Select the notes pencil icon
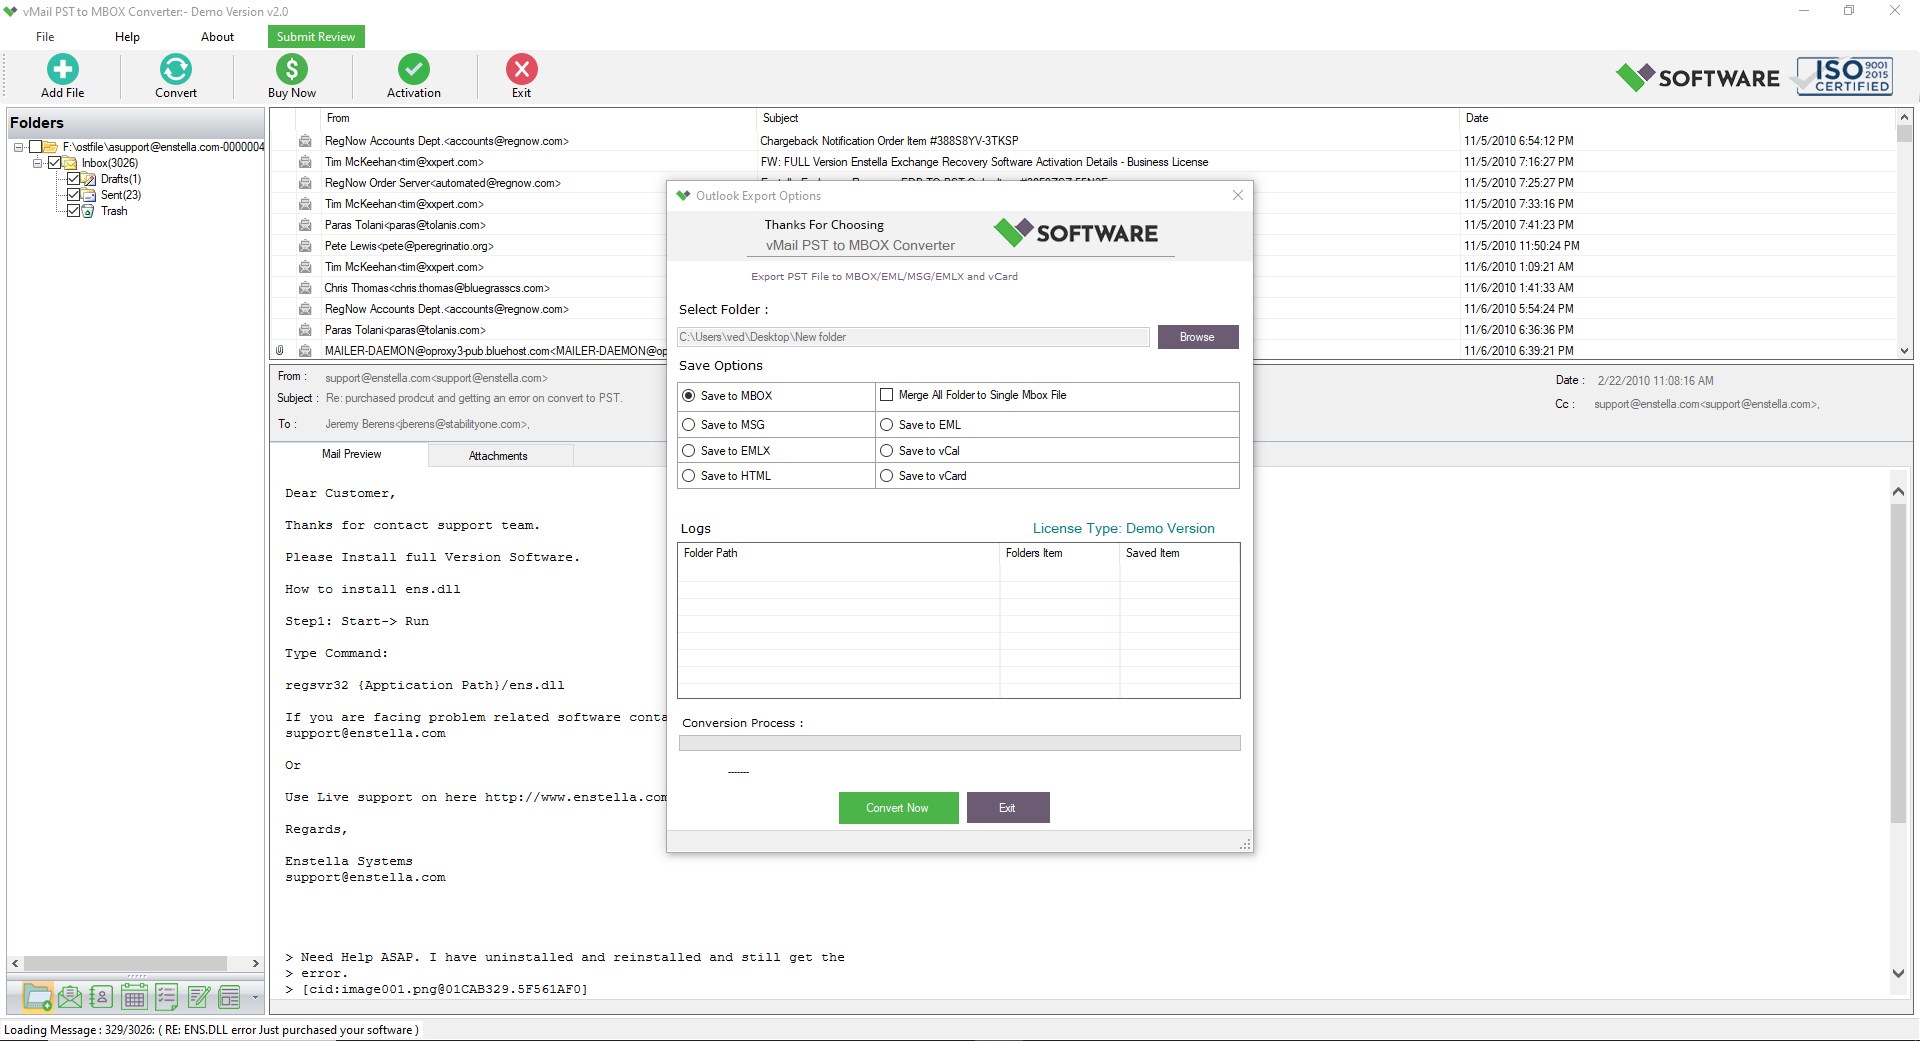The width and height of the screenshot is (1920, 1041). coord(199,996)
